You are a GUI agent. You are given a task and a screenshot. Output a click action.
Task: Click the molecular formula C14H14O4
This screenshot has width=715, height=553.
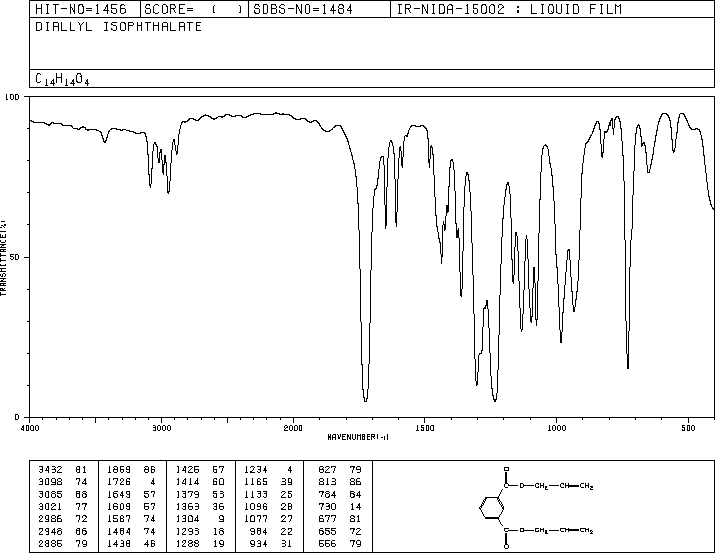62,79
